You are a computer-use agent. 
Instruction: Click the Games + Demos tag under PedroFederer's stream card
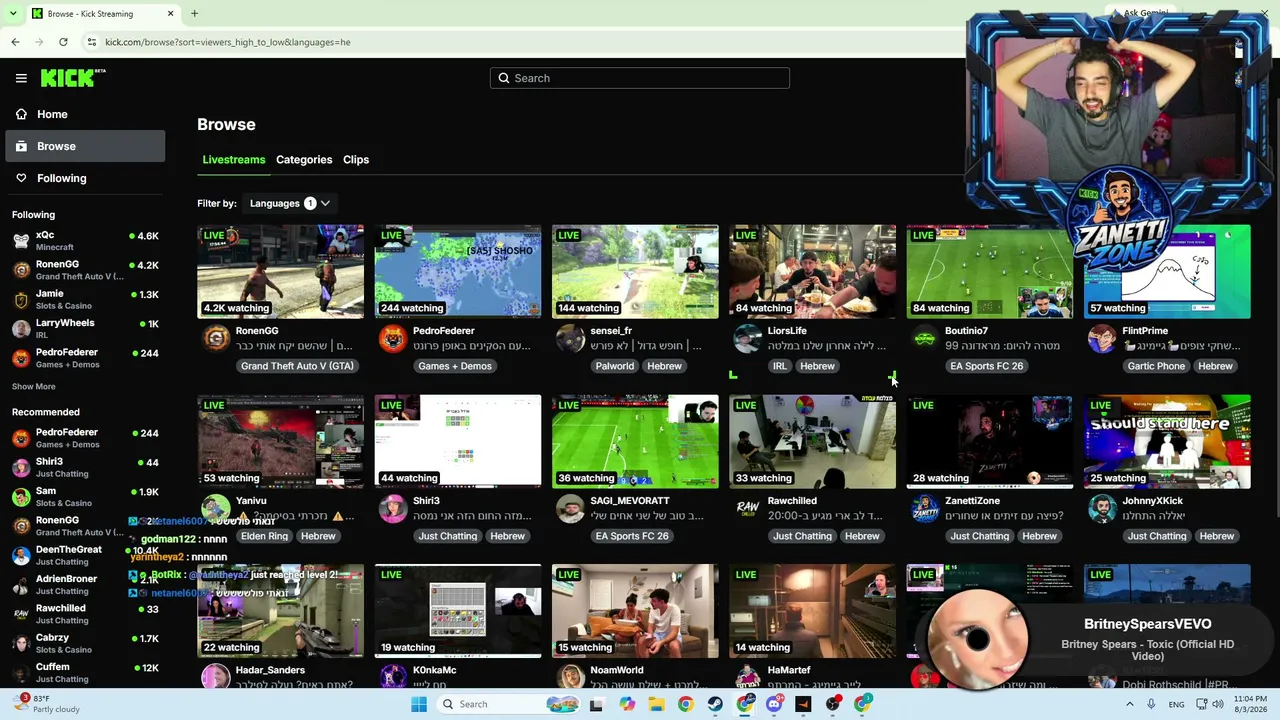[455, 366]
